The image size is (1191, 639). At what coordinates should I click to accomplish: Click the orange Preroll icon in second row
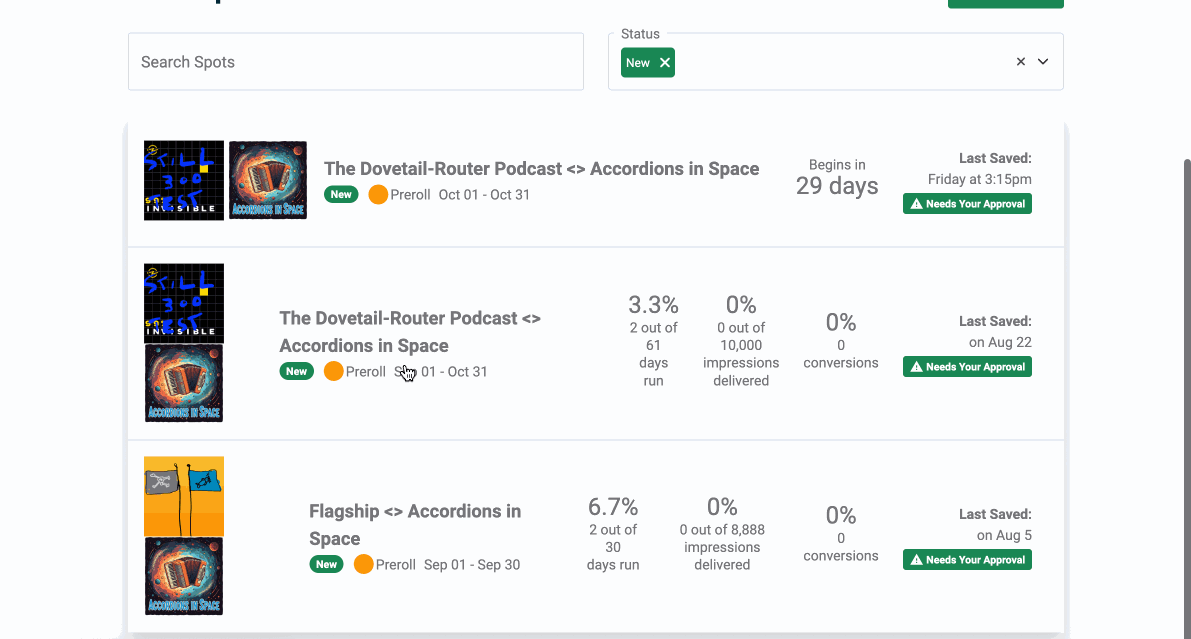pyautogui.click(x=334, y=371)
